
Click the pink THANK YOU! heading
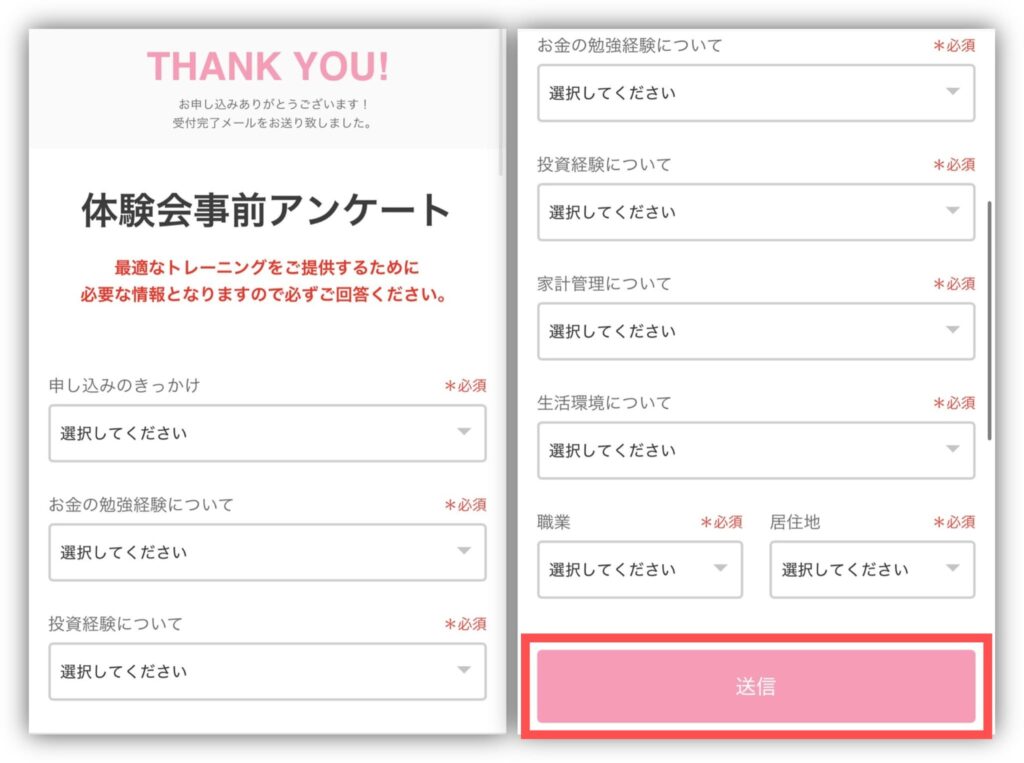(268, 66)
